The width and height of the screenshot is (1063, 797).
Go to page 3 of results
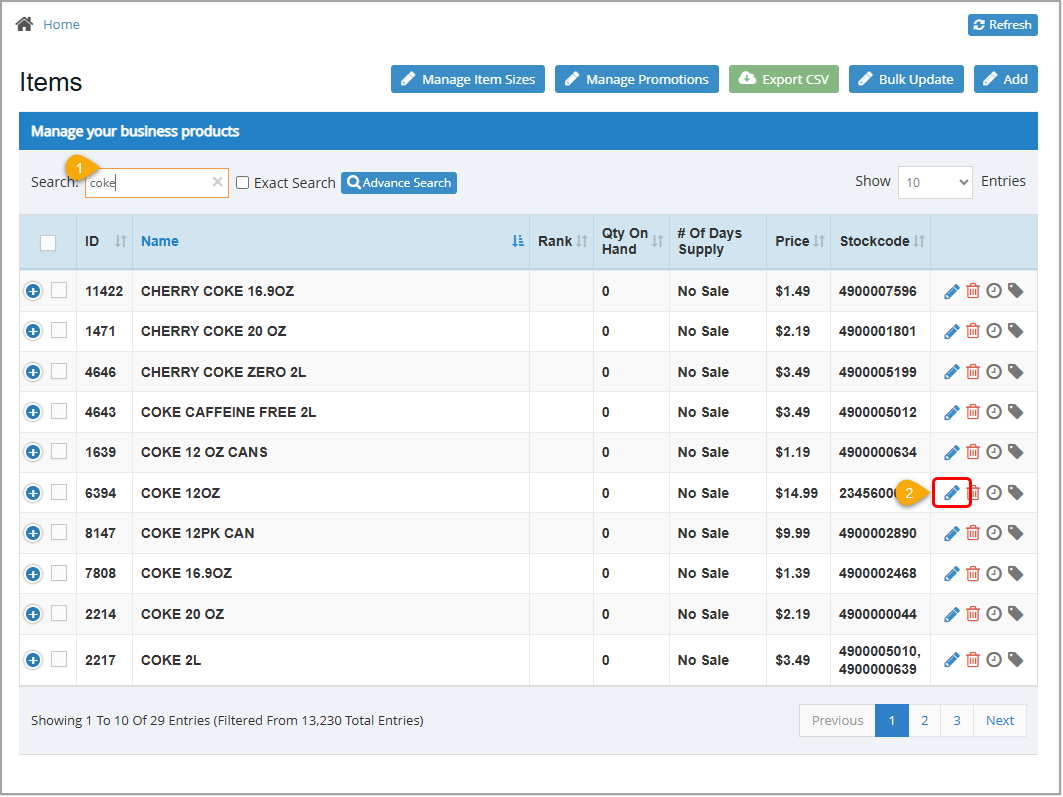(956, 720)
